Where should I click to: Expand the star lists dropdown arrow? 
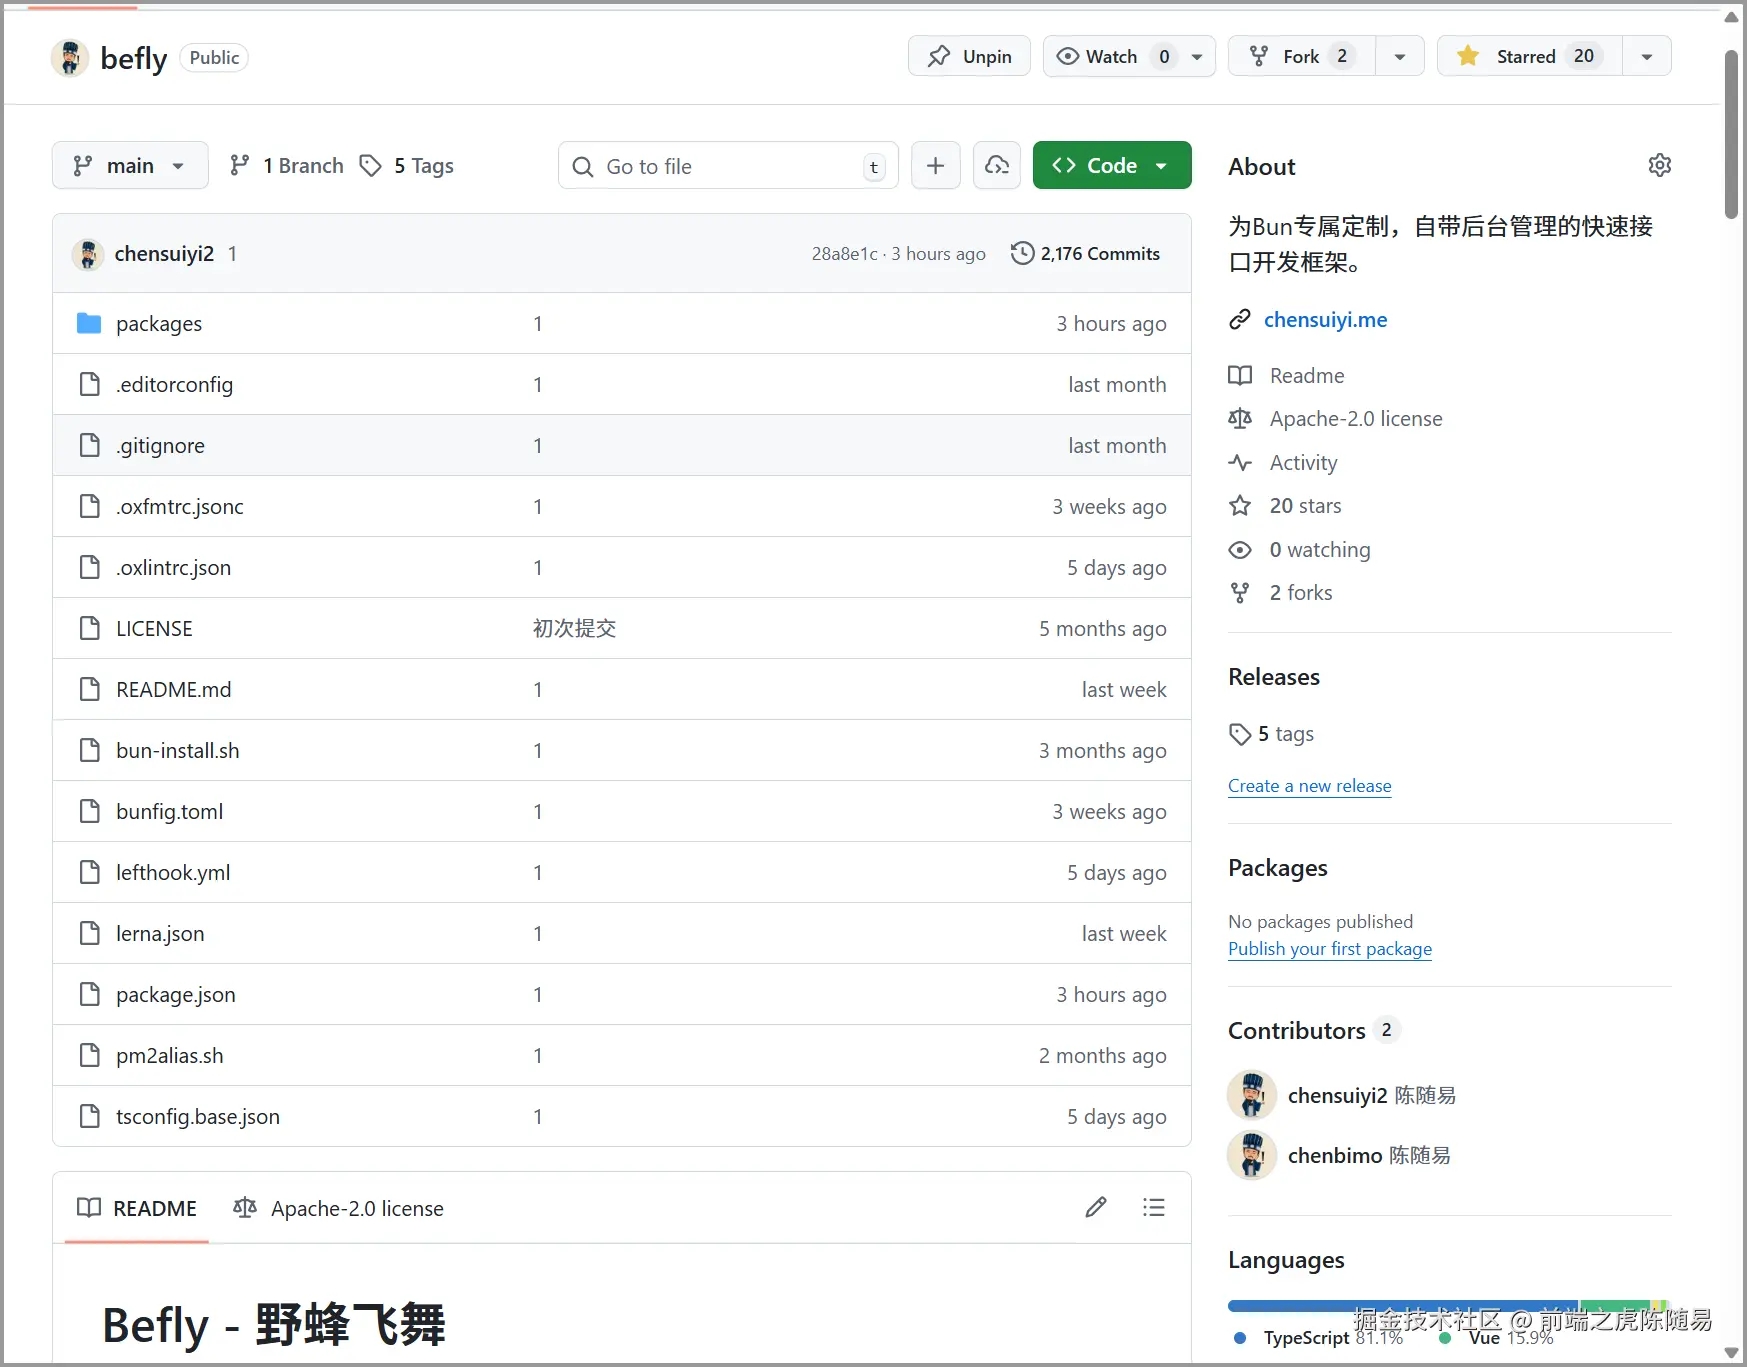[x=1647, y=56]
